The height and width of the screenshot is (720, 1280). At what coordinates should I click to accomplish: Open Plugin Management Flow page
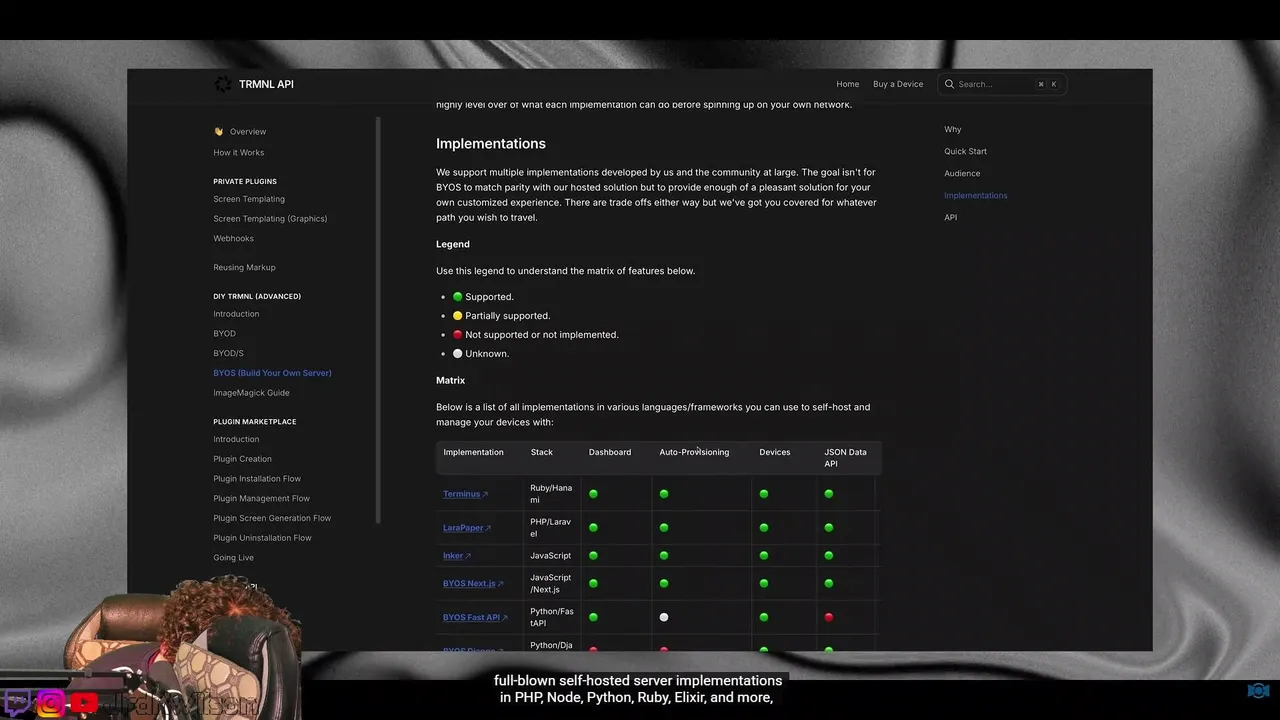coord(261,498)
